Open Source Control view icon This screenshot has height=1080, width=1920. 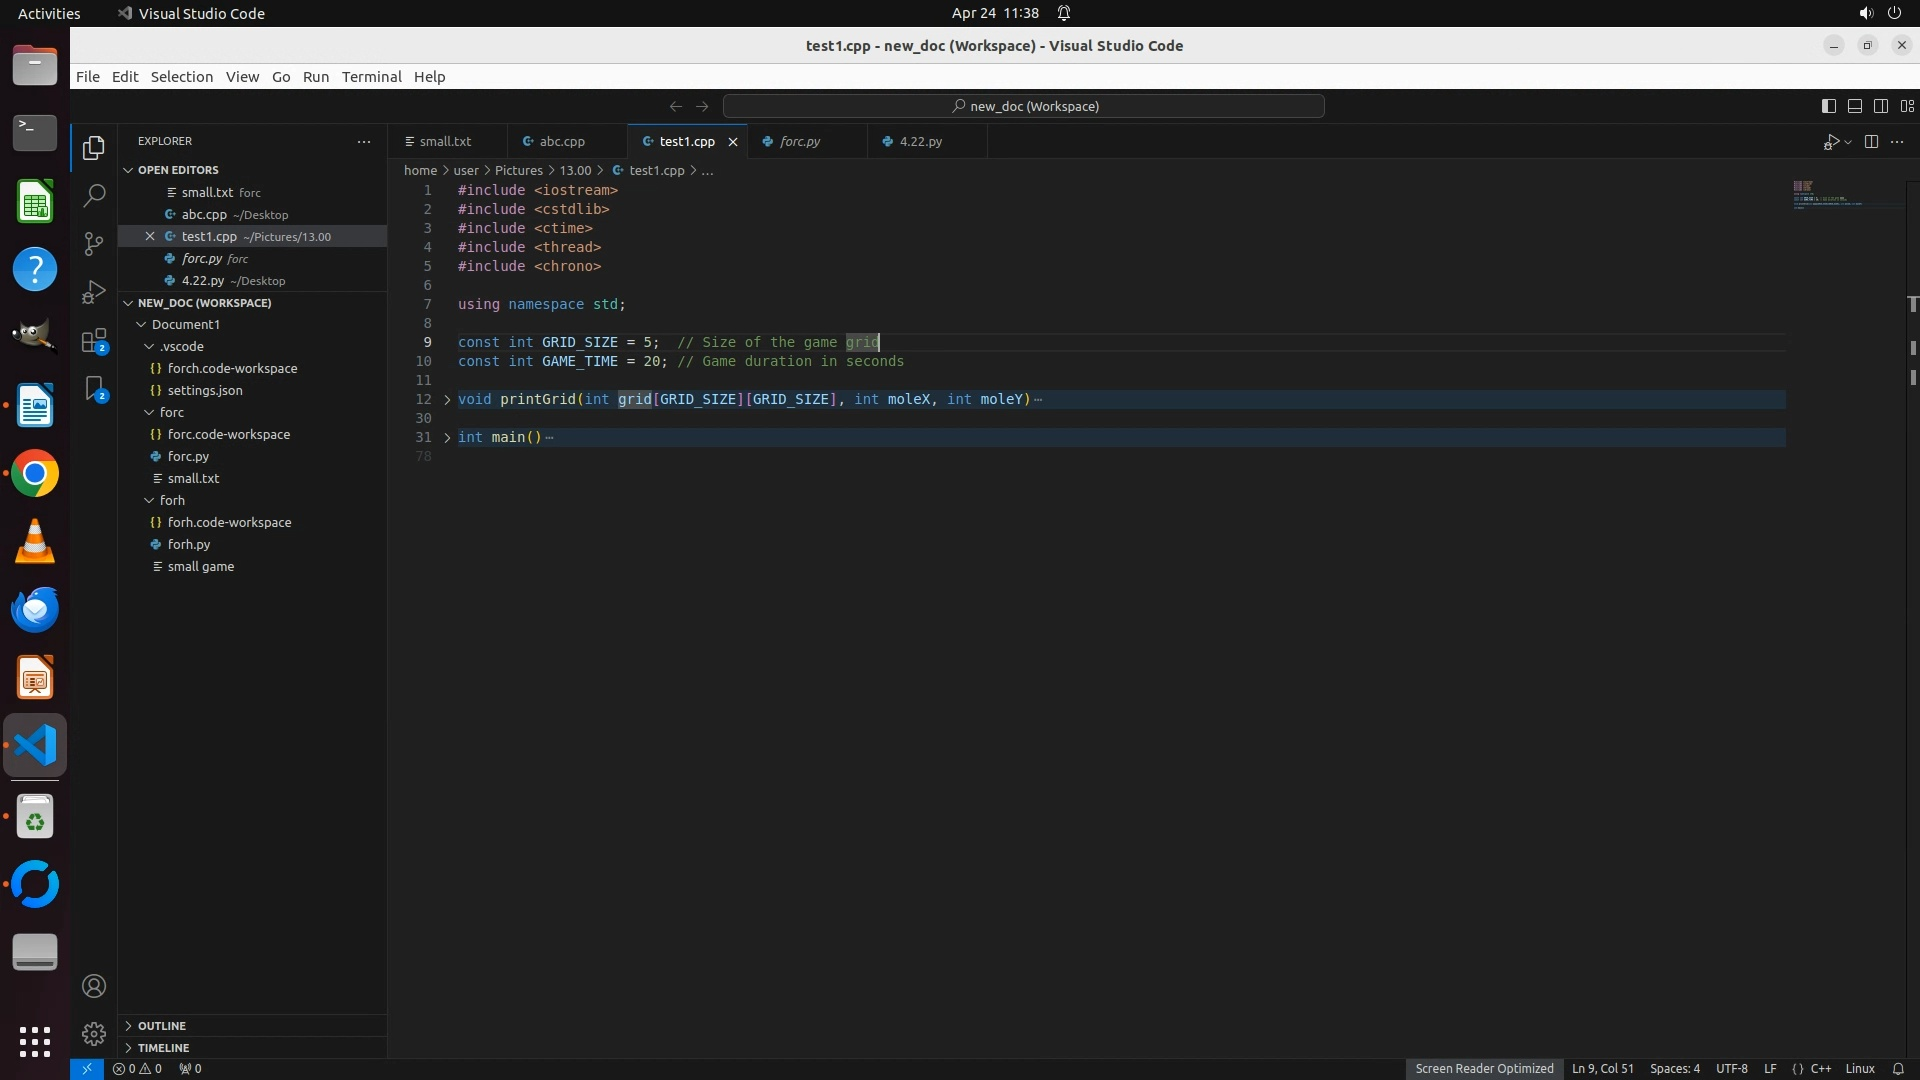coord(94,244)
